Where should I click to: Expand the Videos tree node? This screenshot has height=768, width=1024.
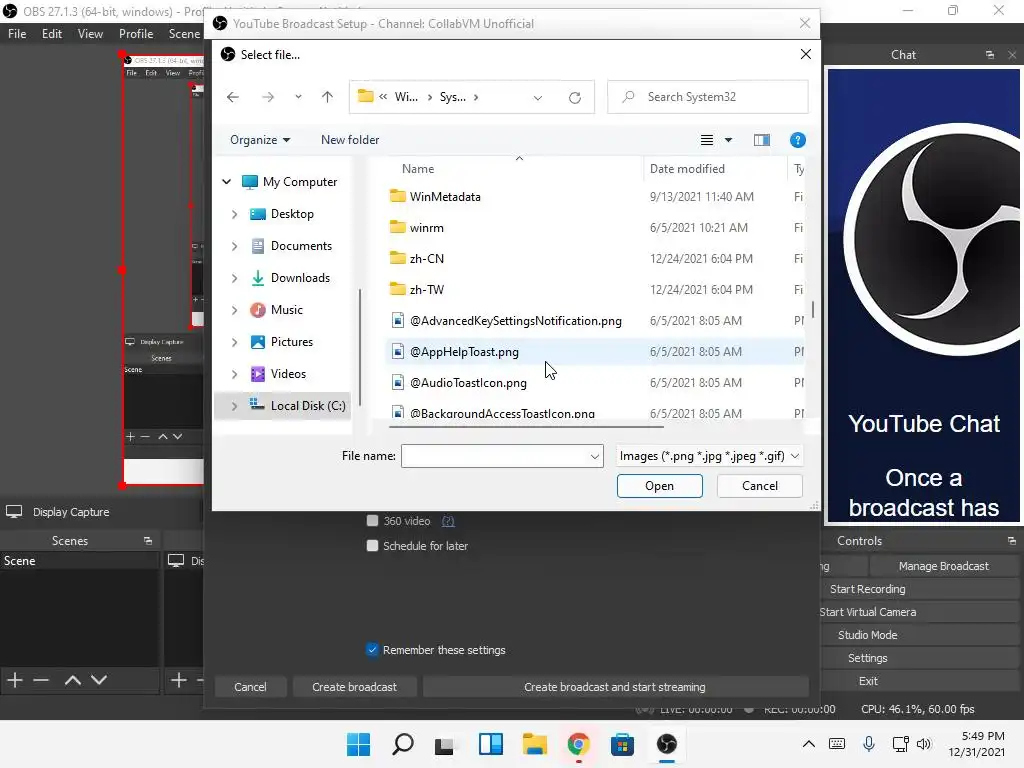[234, 374]
